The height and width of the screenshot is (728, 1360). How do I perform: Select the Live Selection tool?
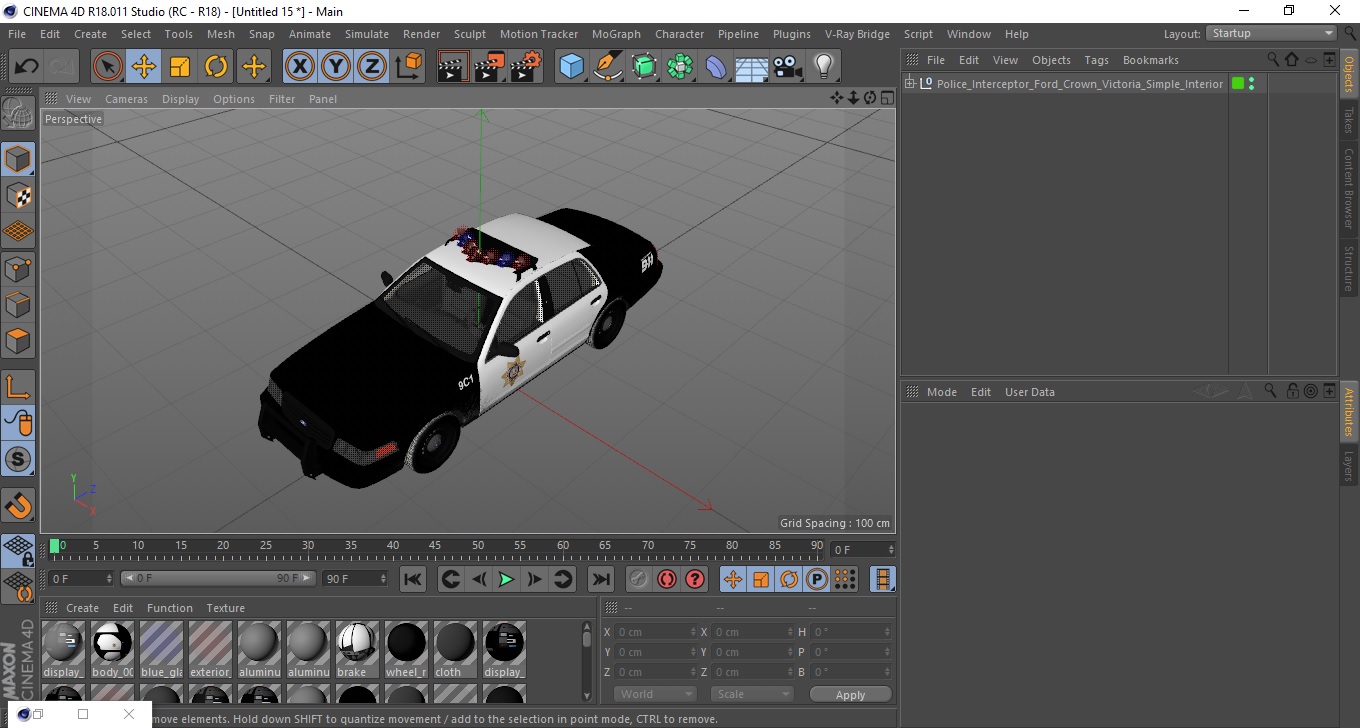(x=108, y=67)
